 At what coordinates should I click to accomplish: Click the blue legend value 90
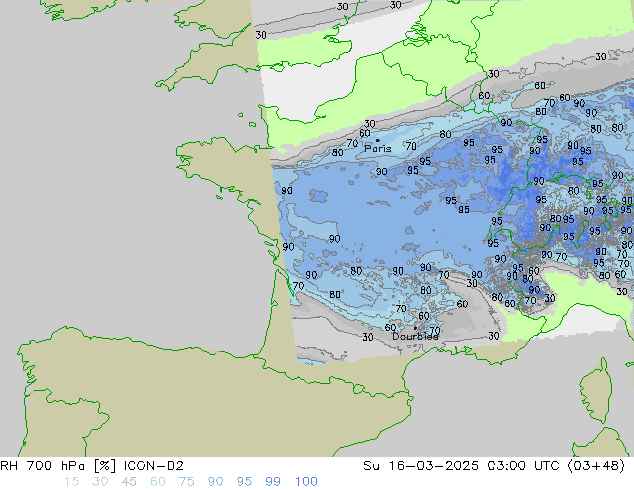(215, 482)
